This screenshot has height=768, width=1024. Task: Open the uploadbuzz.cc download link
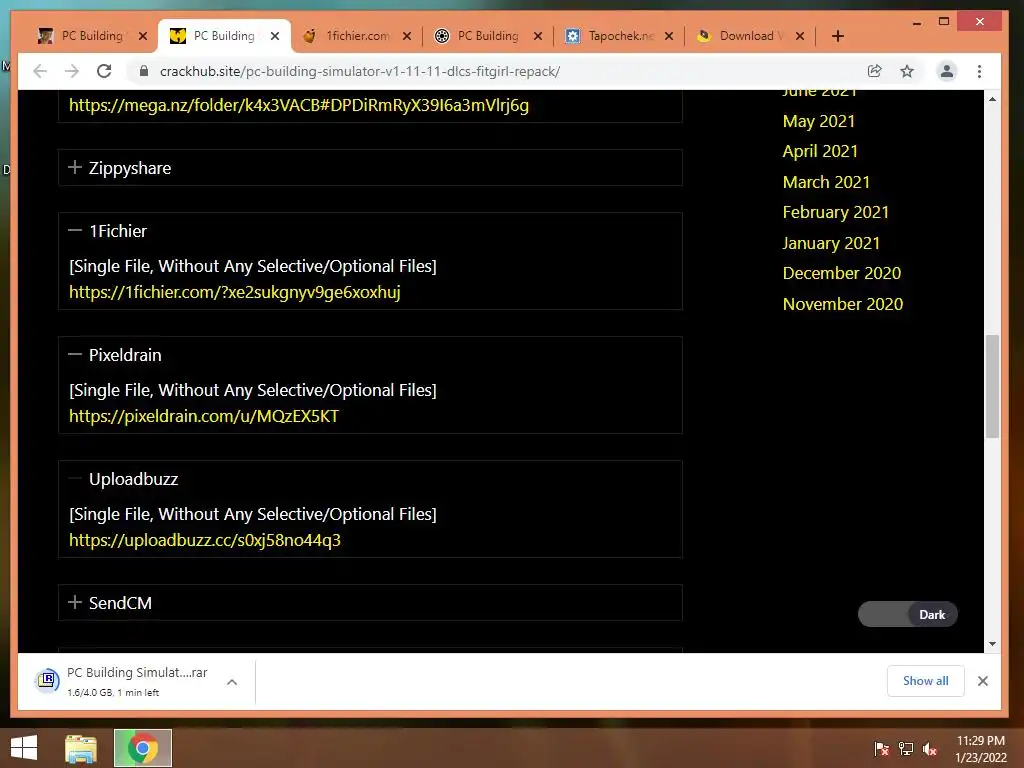pyautogui.click(x=204, y=540)
